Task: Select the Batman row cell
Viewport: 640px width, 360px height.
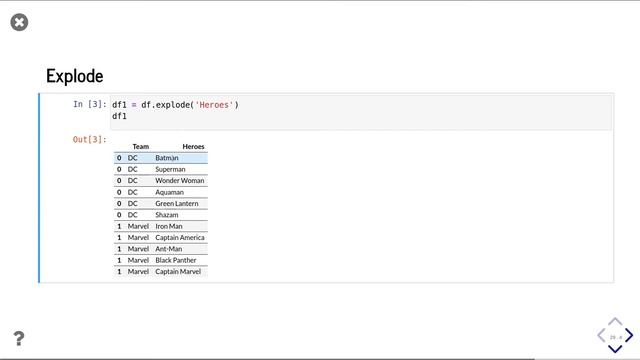Action: pos(167,158)
